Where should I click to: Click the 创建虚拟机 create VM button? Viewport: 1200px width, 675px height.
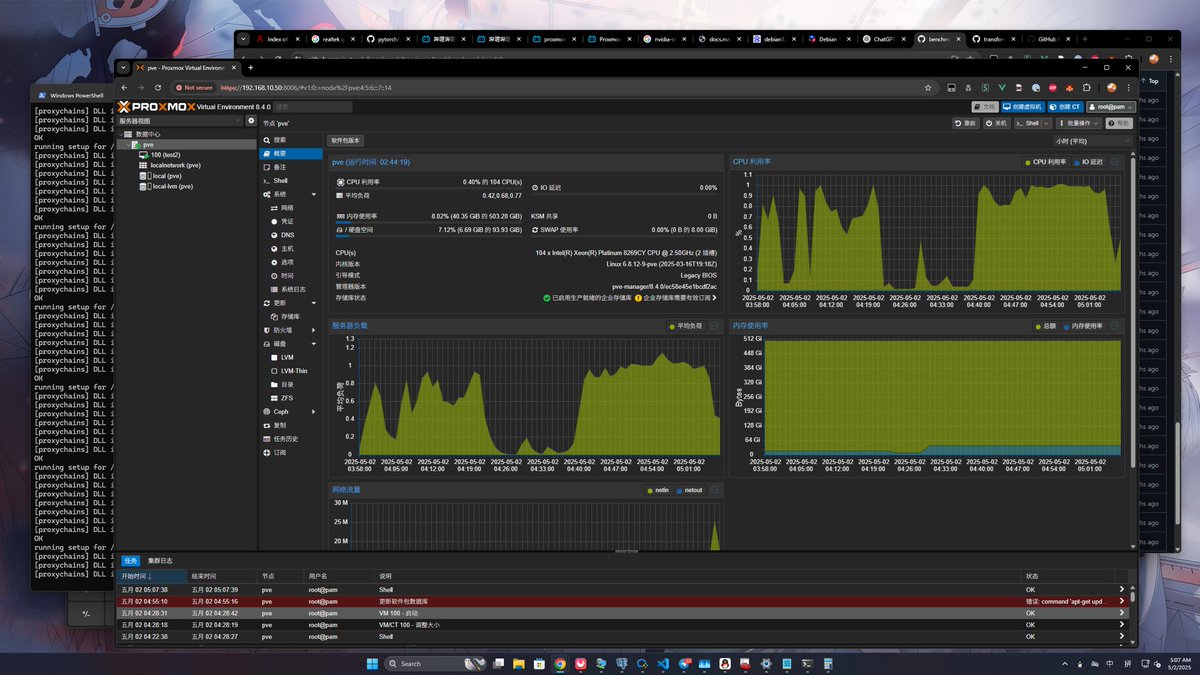pyautogui.click(x=1022, y=106)
